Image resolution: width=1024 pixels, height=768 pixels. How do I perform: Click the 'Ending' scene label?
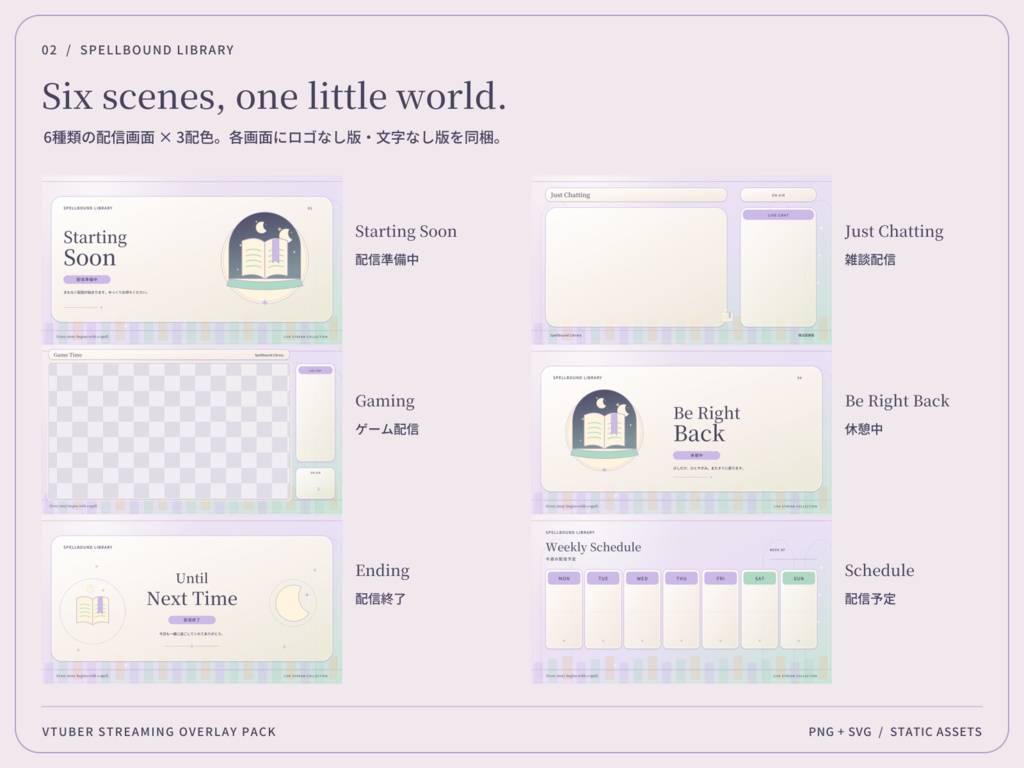tap(382, 571)
